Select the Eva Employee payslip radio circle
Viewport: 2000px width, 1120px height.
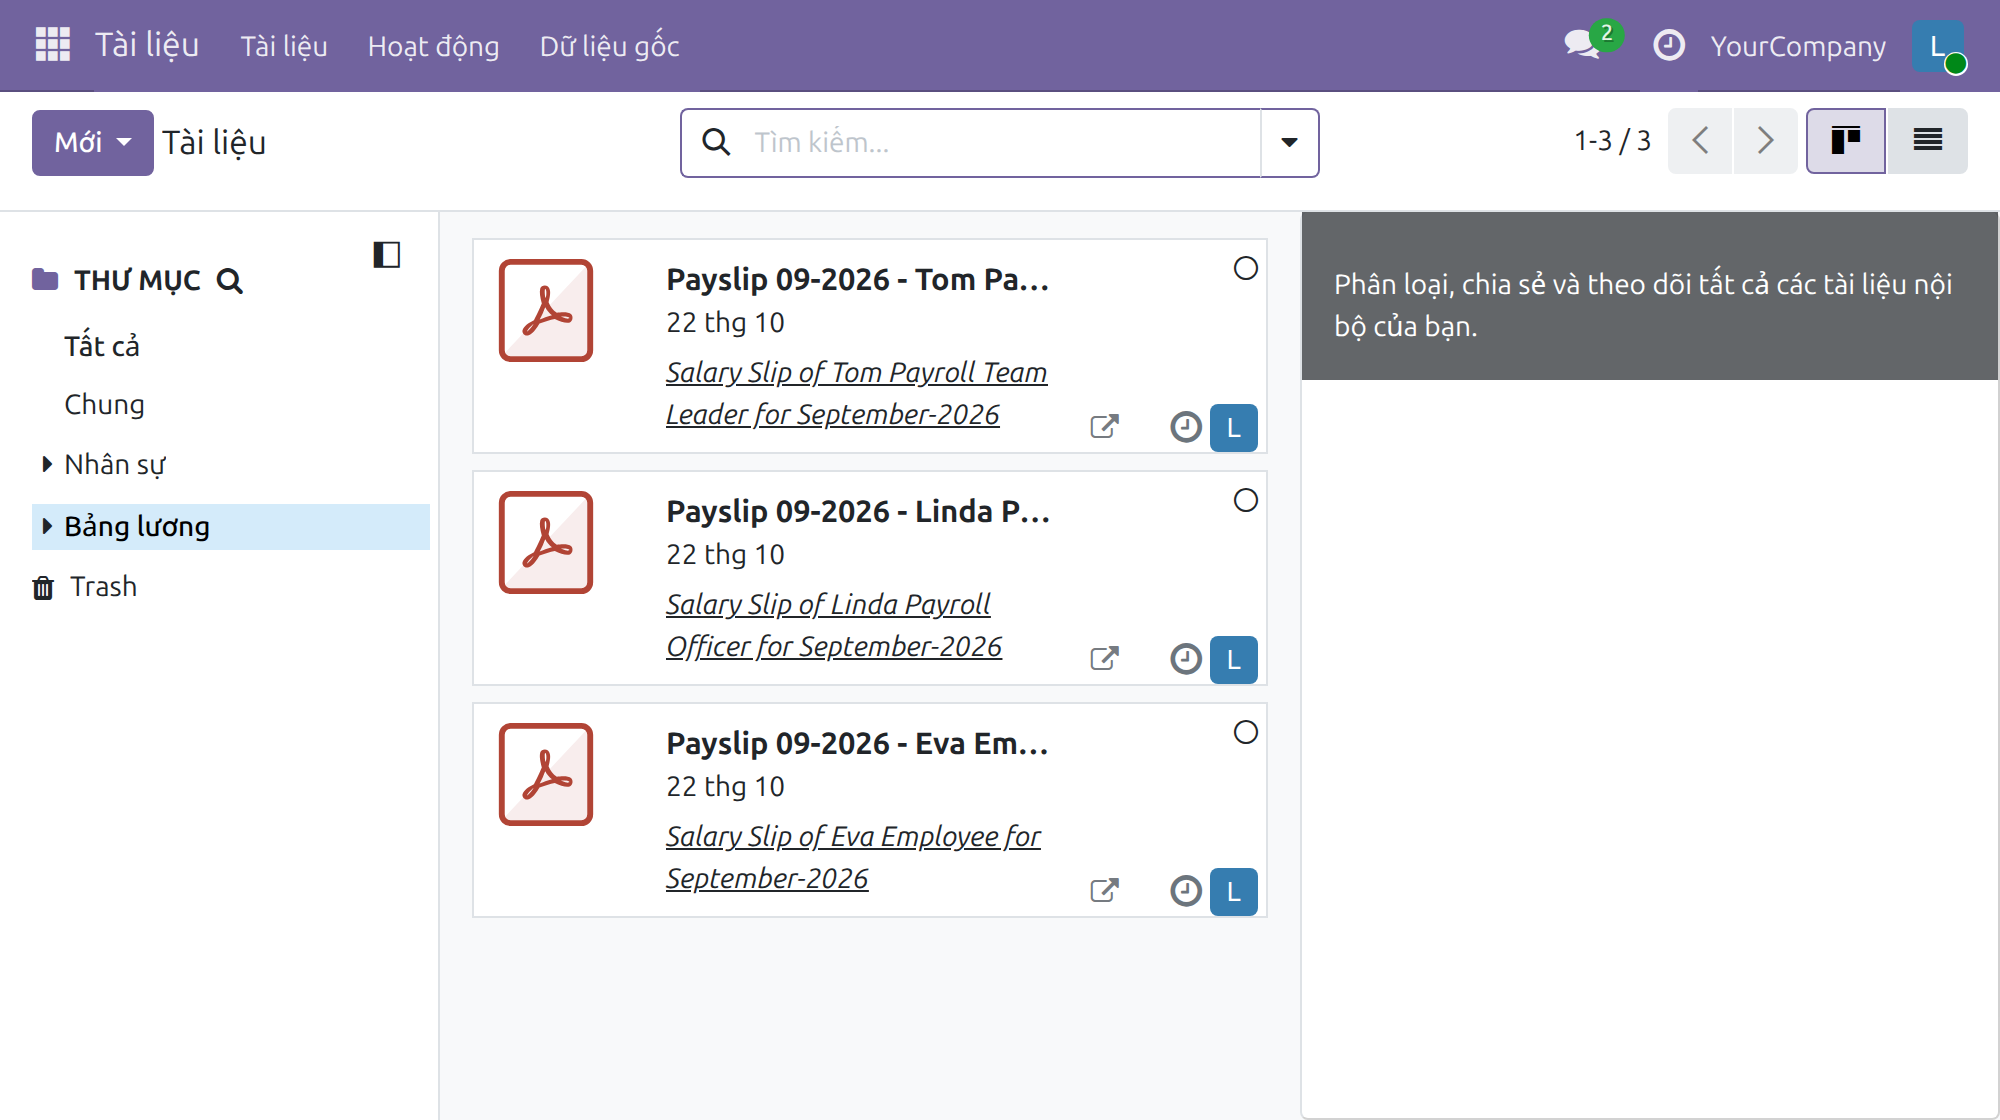click(1245, 732)
